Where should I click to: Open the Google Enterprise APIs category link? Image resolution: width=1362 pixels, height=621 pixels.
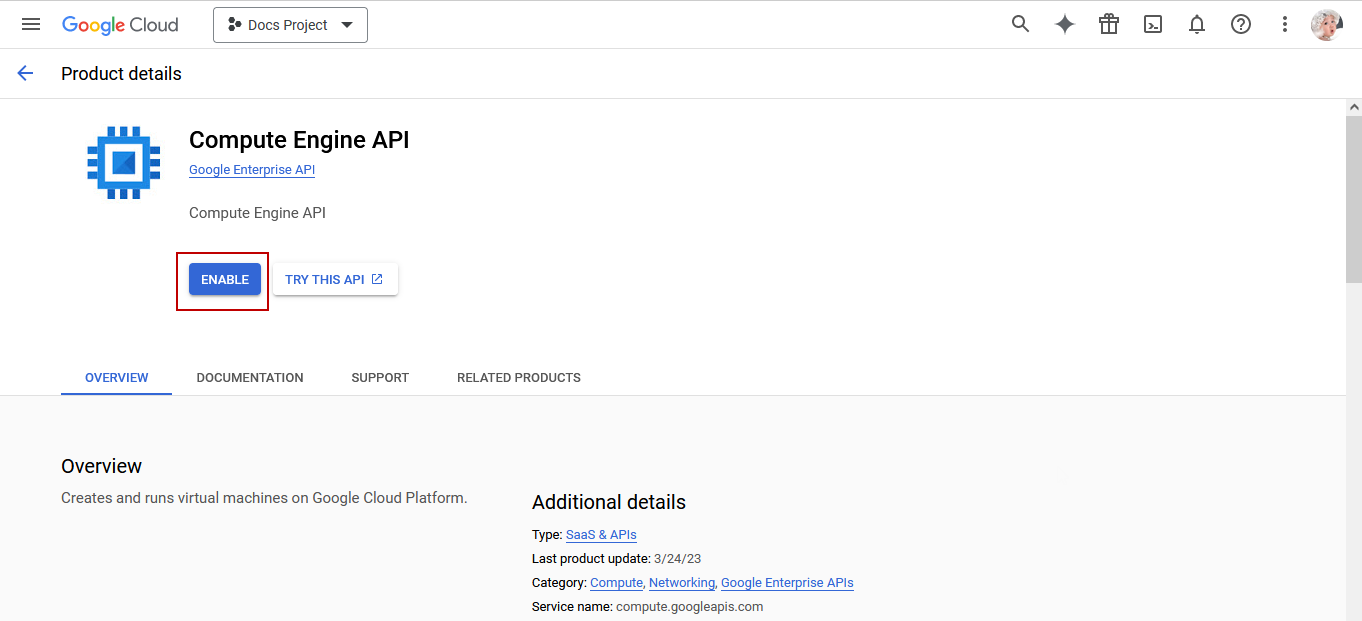coord(787,583)
